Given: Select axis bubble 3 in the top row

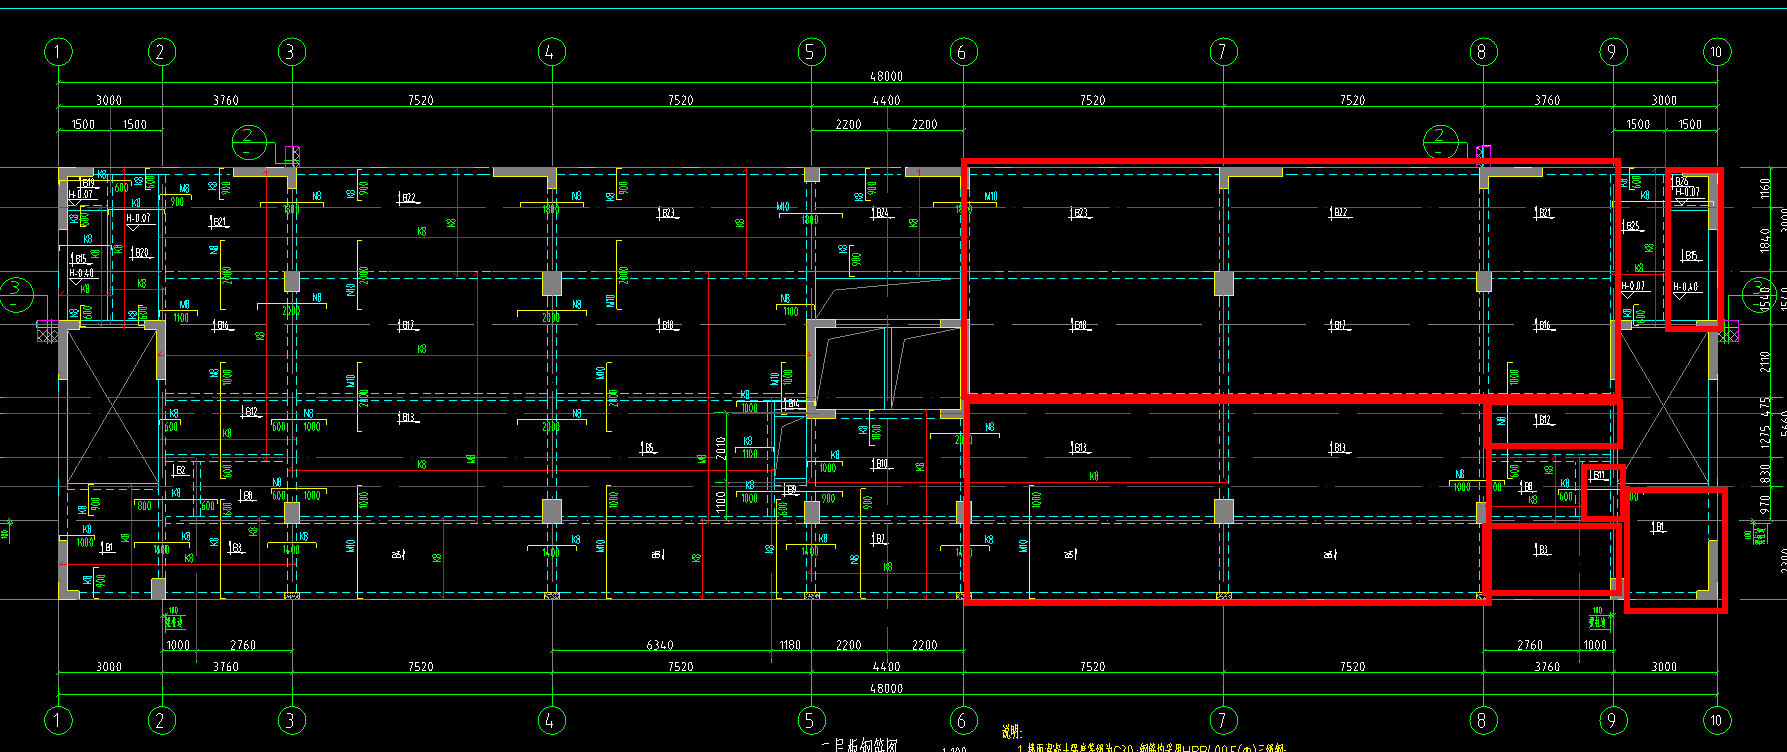Looking at the screenshot, I should 291,52.
